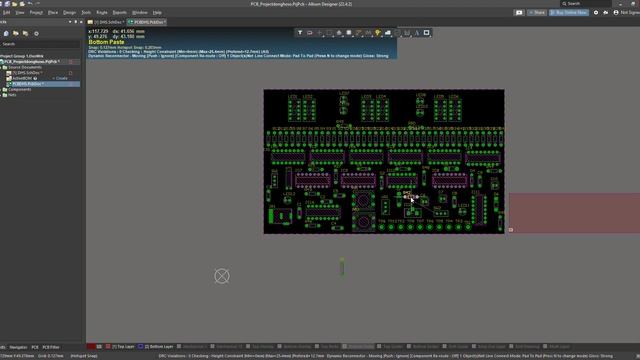Click the Save icon in the quick access bar

(7, 4)
